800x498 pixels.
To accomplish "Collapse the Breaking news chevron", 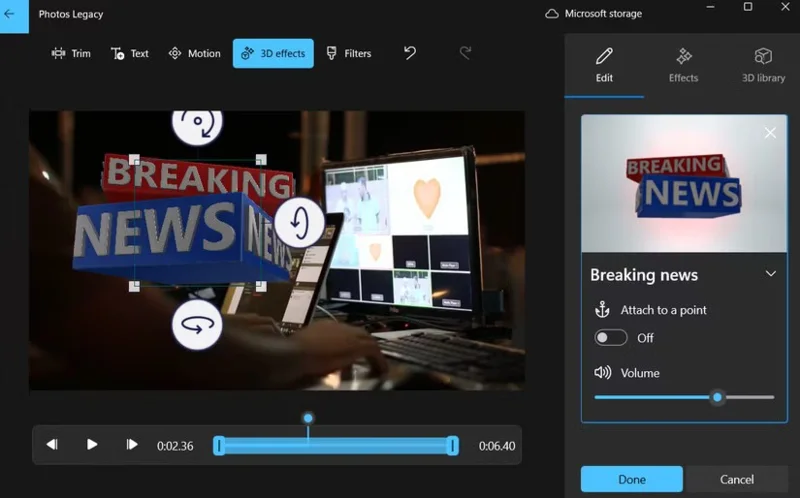I will (770, 274).
